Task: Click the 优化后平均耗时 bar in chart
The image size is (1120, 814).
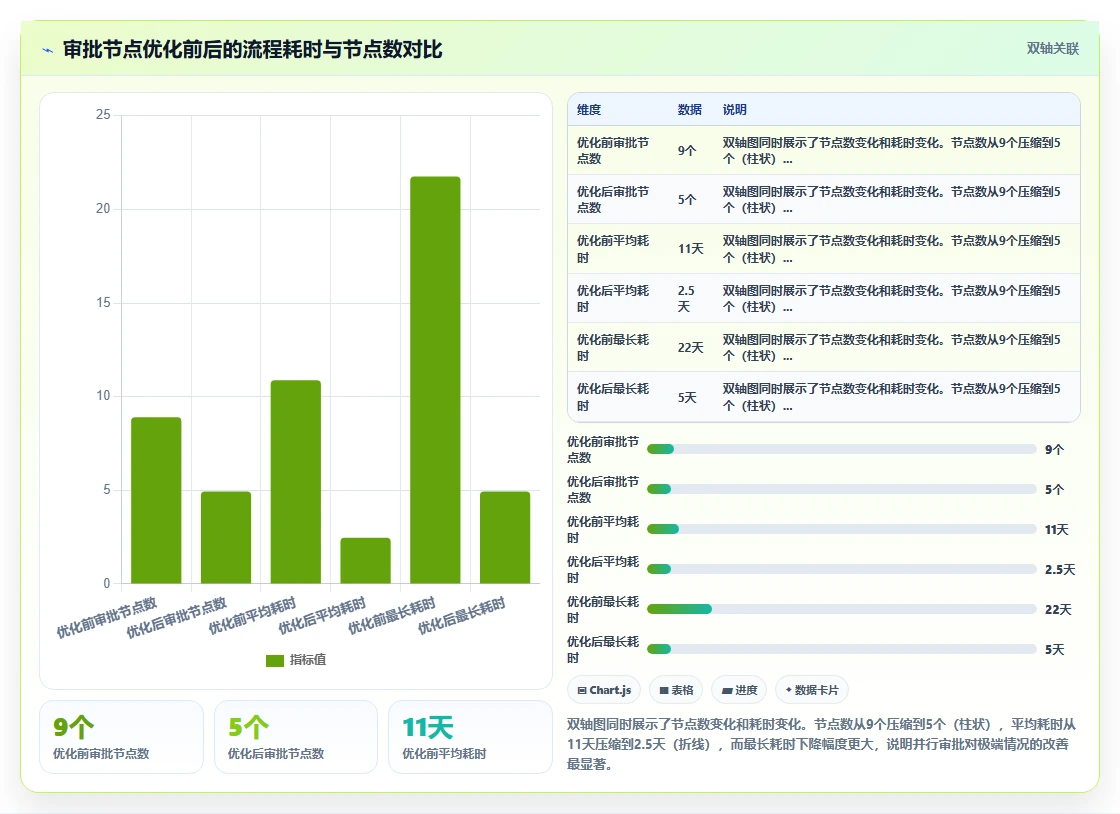Action: point(366,561)
